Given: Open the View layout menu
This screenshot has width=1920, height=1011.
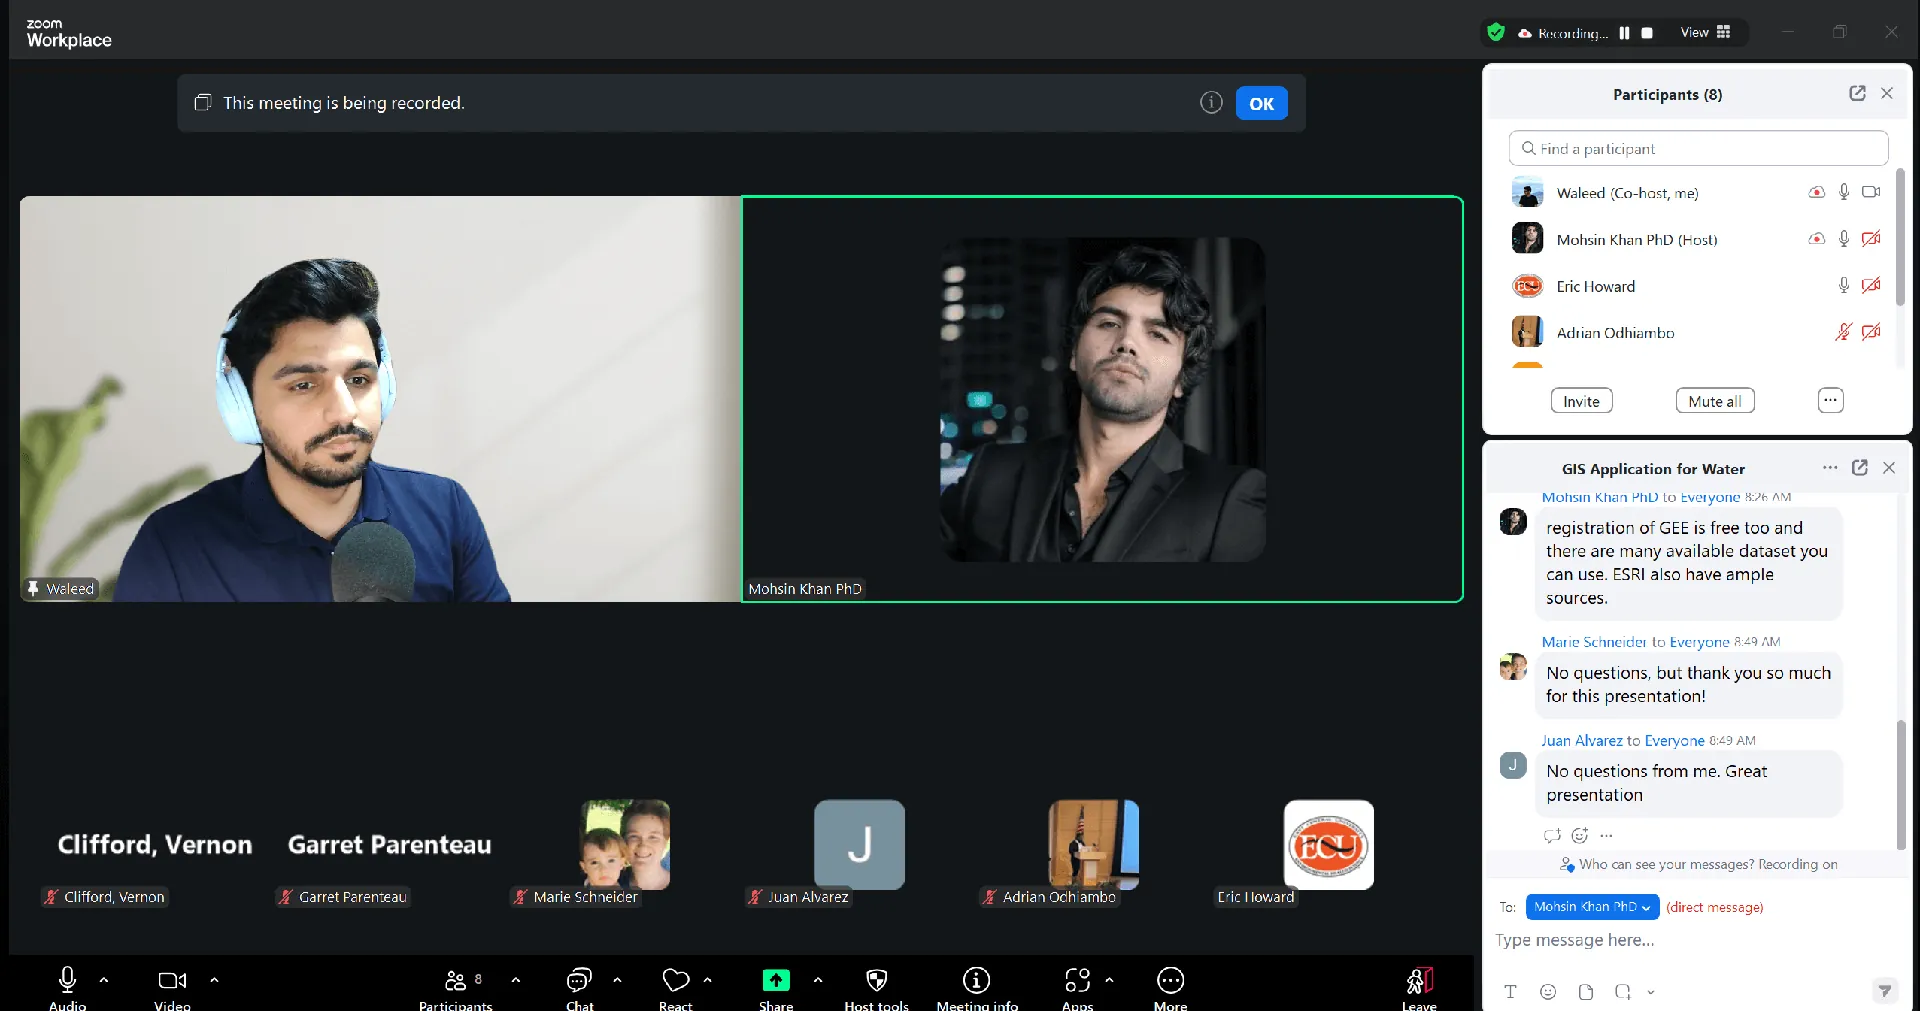Looking at the screenshot, I should click(x=1705, y=33).
